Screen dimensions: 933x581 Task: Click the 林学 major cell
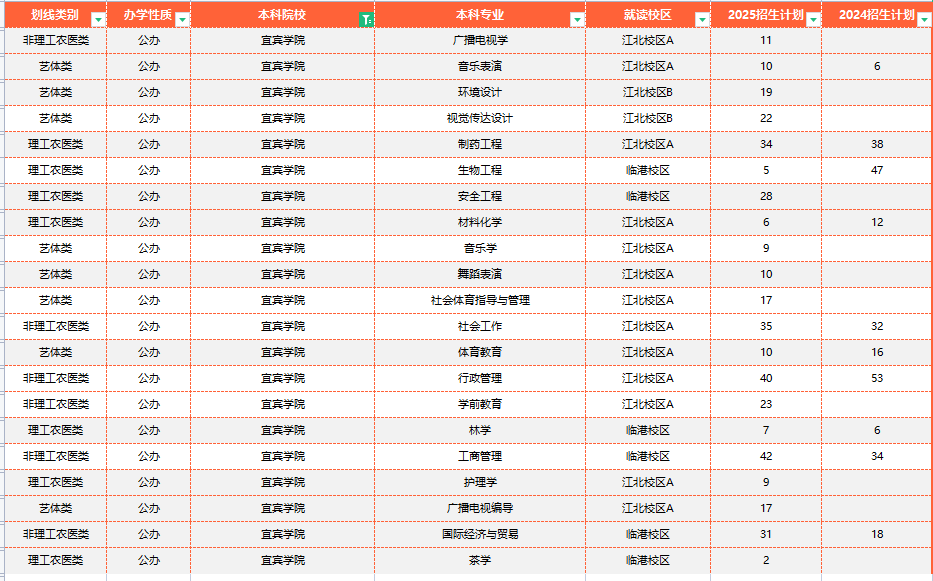pyautogui.click(x=480, y=430)
